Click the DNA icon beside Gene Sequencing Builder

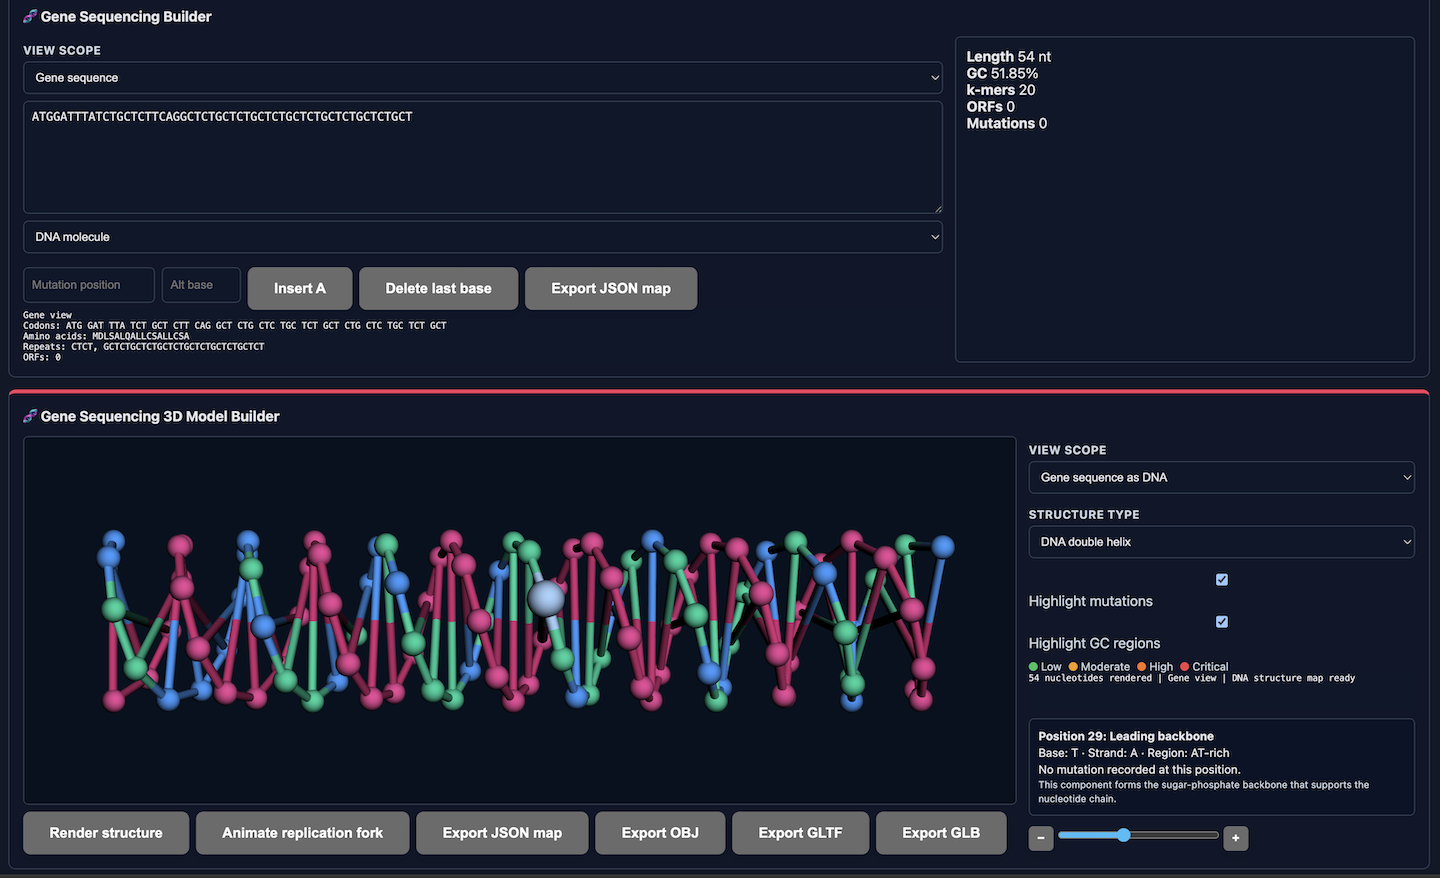pos(30,16)
